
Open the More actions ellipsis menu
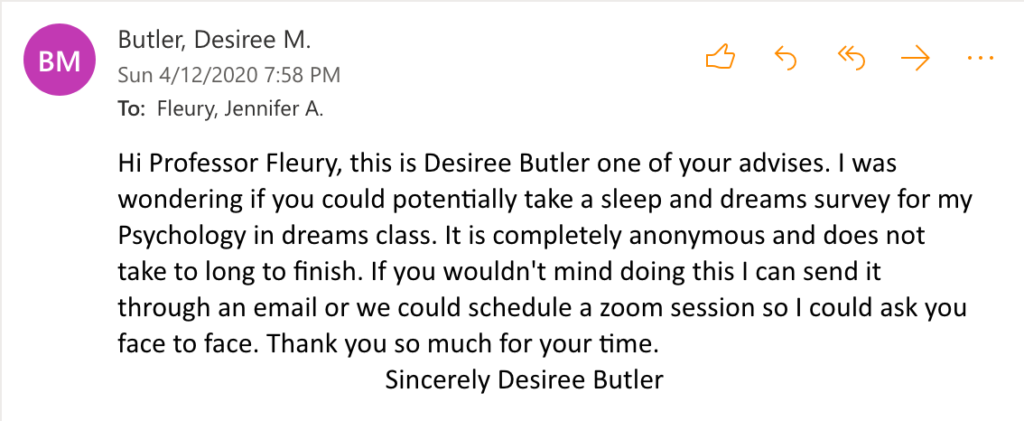980,58
